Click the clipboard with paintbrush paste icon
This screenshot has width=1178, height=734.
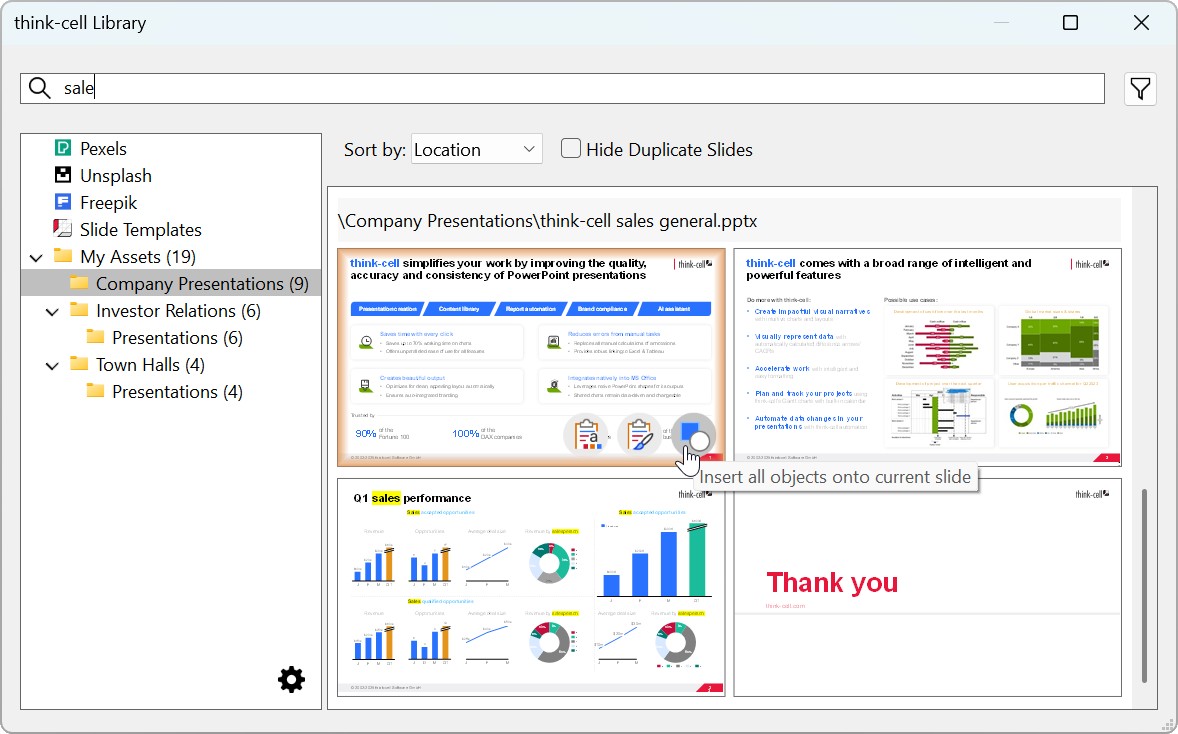(x=639, y=436)
